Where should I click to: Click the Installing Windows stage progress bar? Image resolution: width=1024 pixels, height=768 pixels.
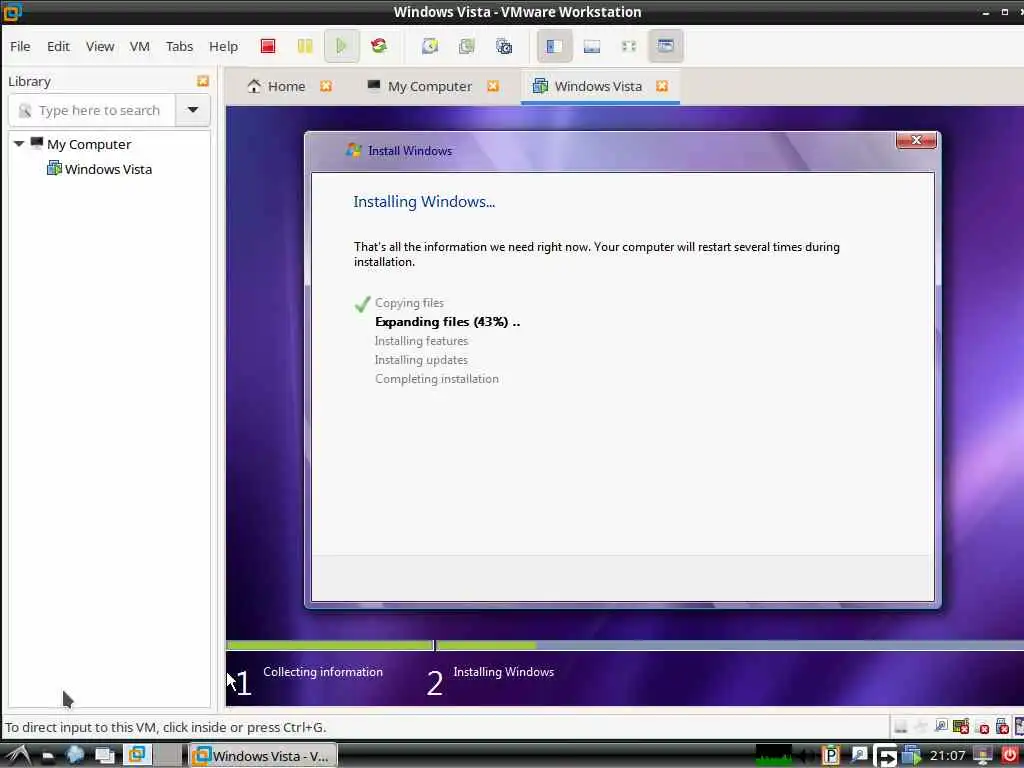(730, 645)
